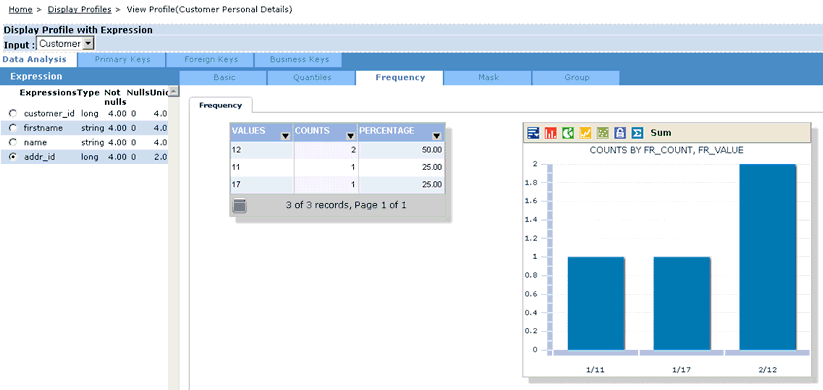Open the top Frequency sub-tab
823x390 pixels.
(x=400, y=77)
